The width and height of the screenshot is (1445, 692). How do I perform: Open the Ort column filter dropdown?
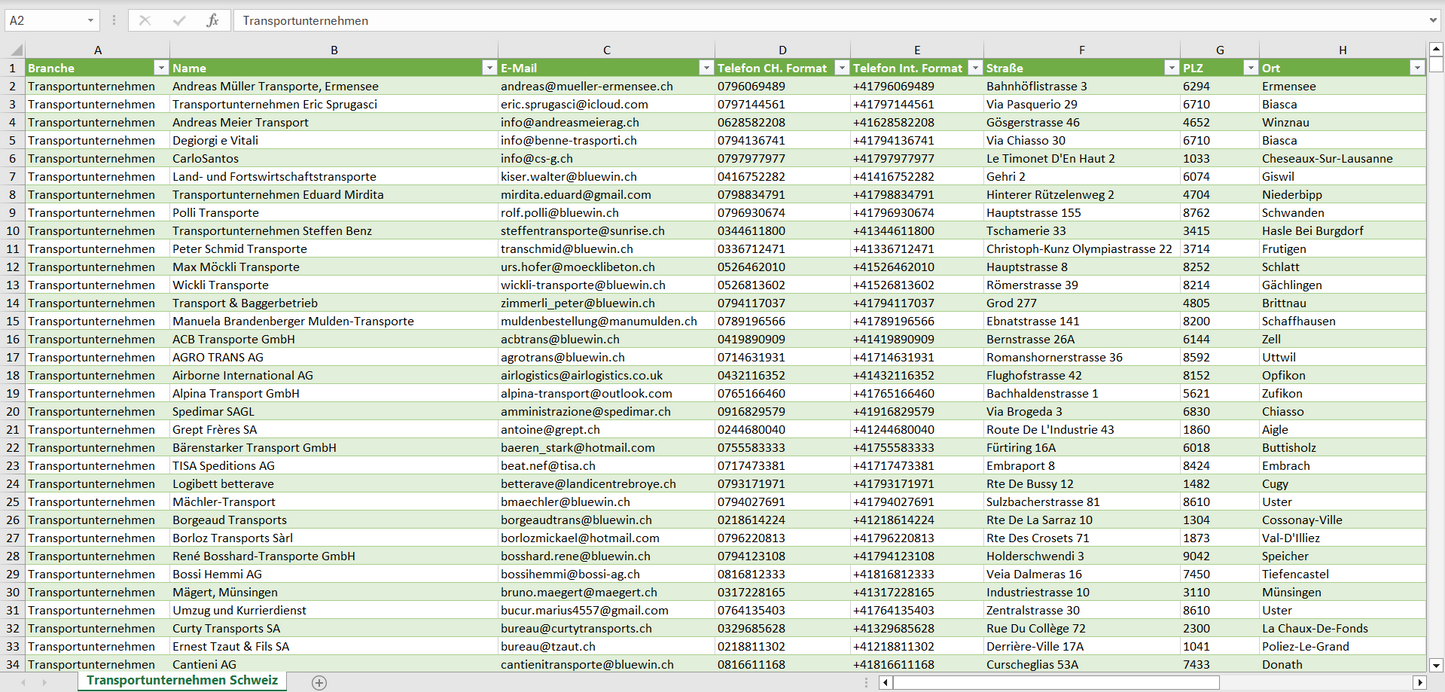tap(1416, 68)
